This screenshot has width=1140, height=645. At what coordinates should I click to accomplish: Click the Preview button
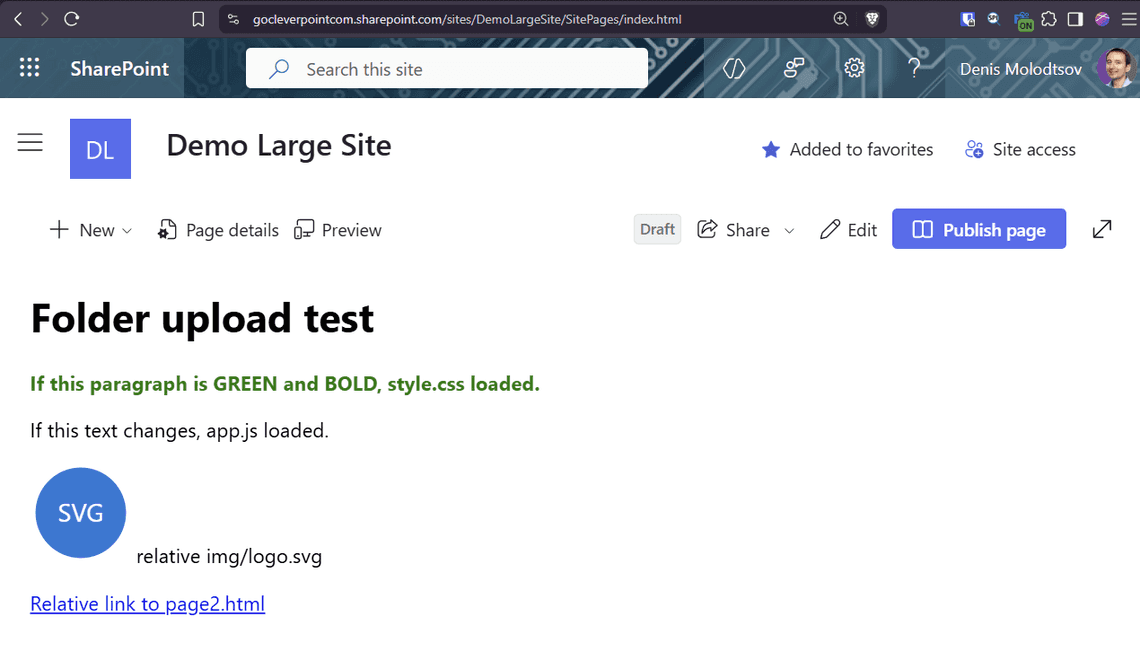[x=338, y=231]
